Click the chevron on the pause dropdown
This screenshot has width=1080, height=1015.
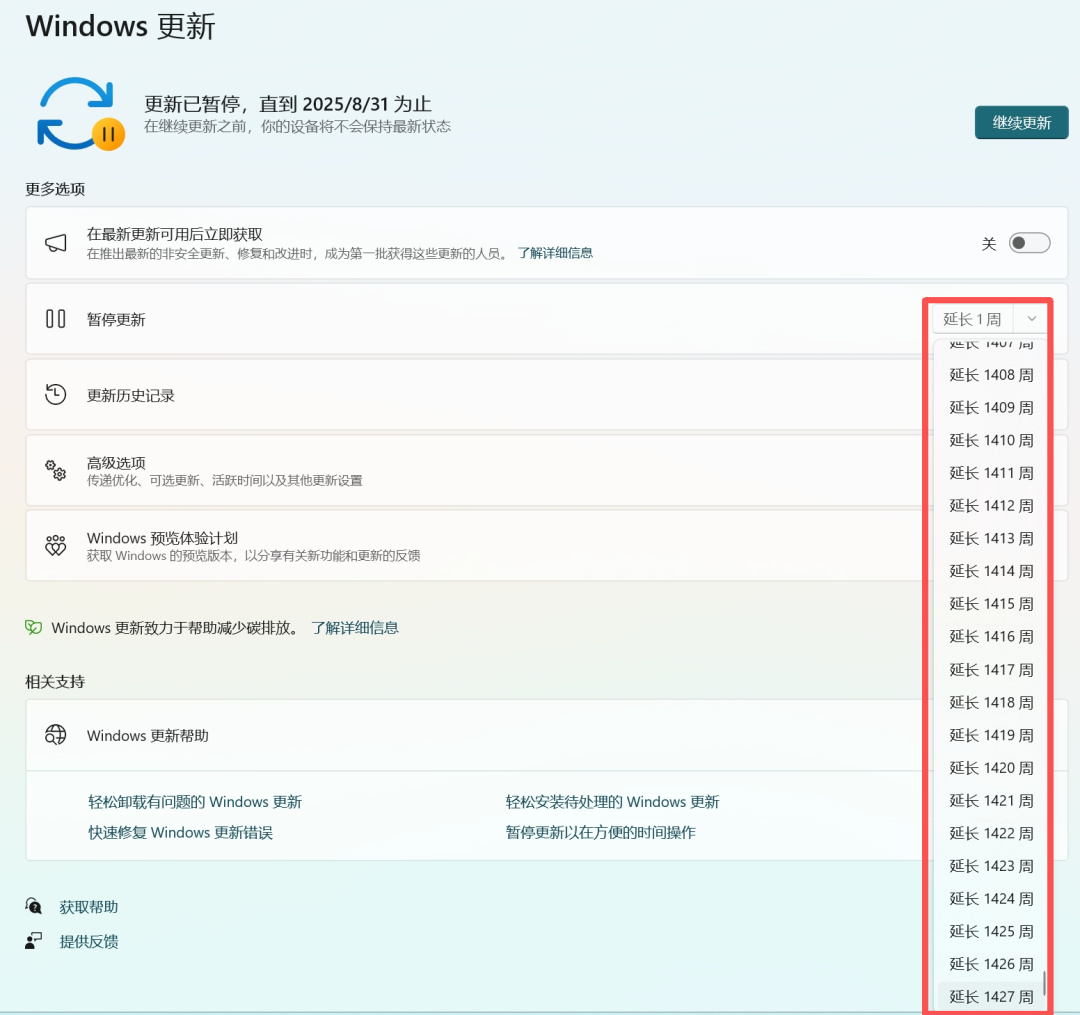pyautogui.click(x=1031, y=319)
